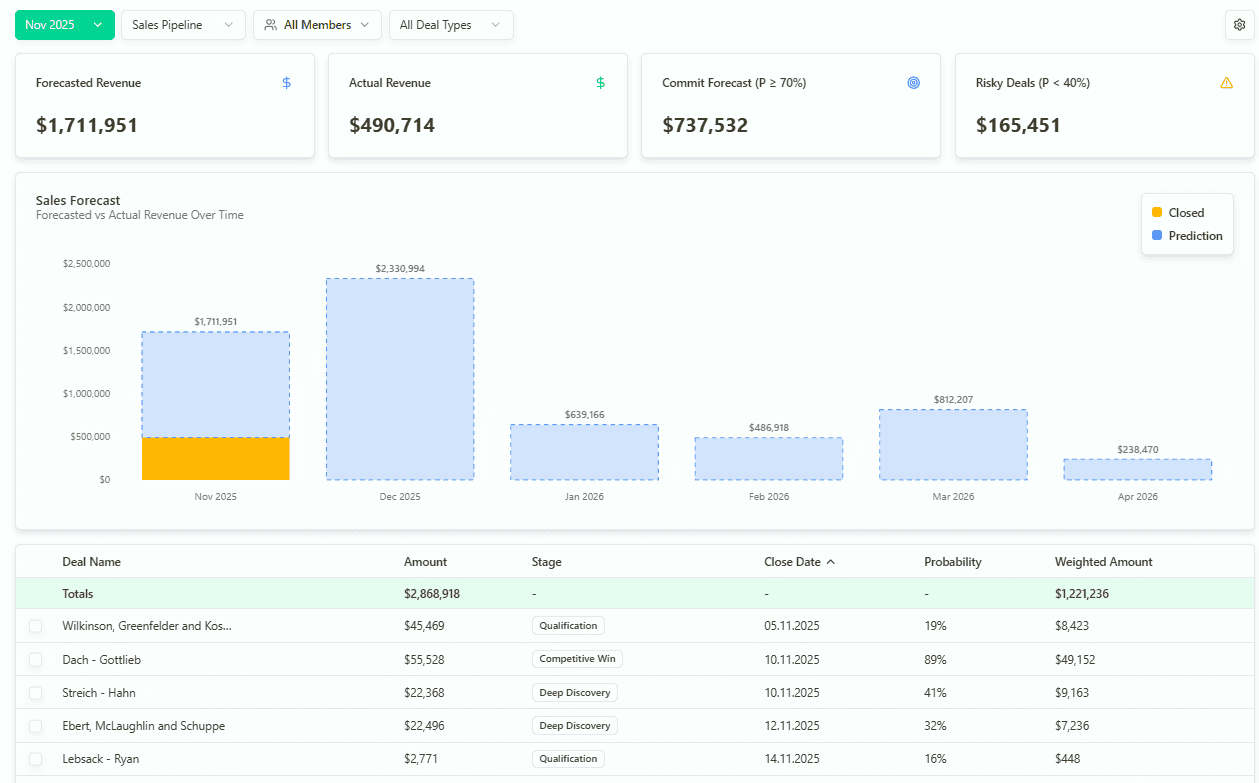Screen dimensions: 1259x783
Task: Click the chevron on the Nov 2025 selector
Action: 96,24
